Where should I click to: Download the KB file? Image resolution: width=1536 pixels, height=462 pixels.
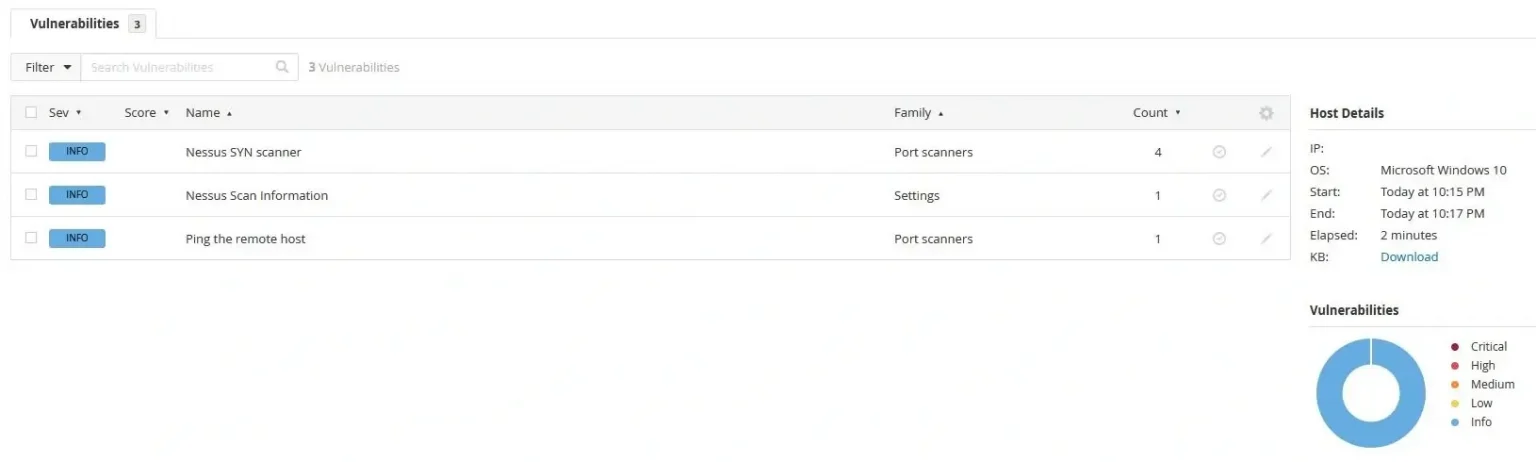click(x=1409, y=257)
